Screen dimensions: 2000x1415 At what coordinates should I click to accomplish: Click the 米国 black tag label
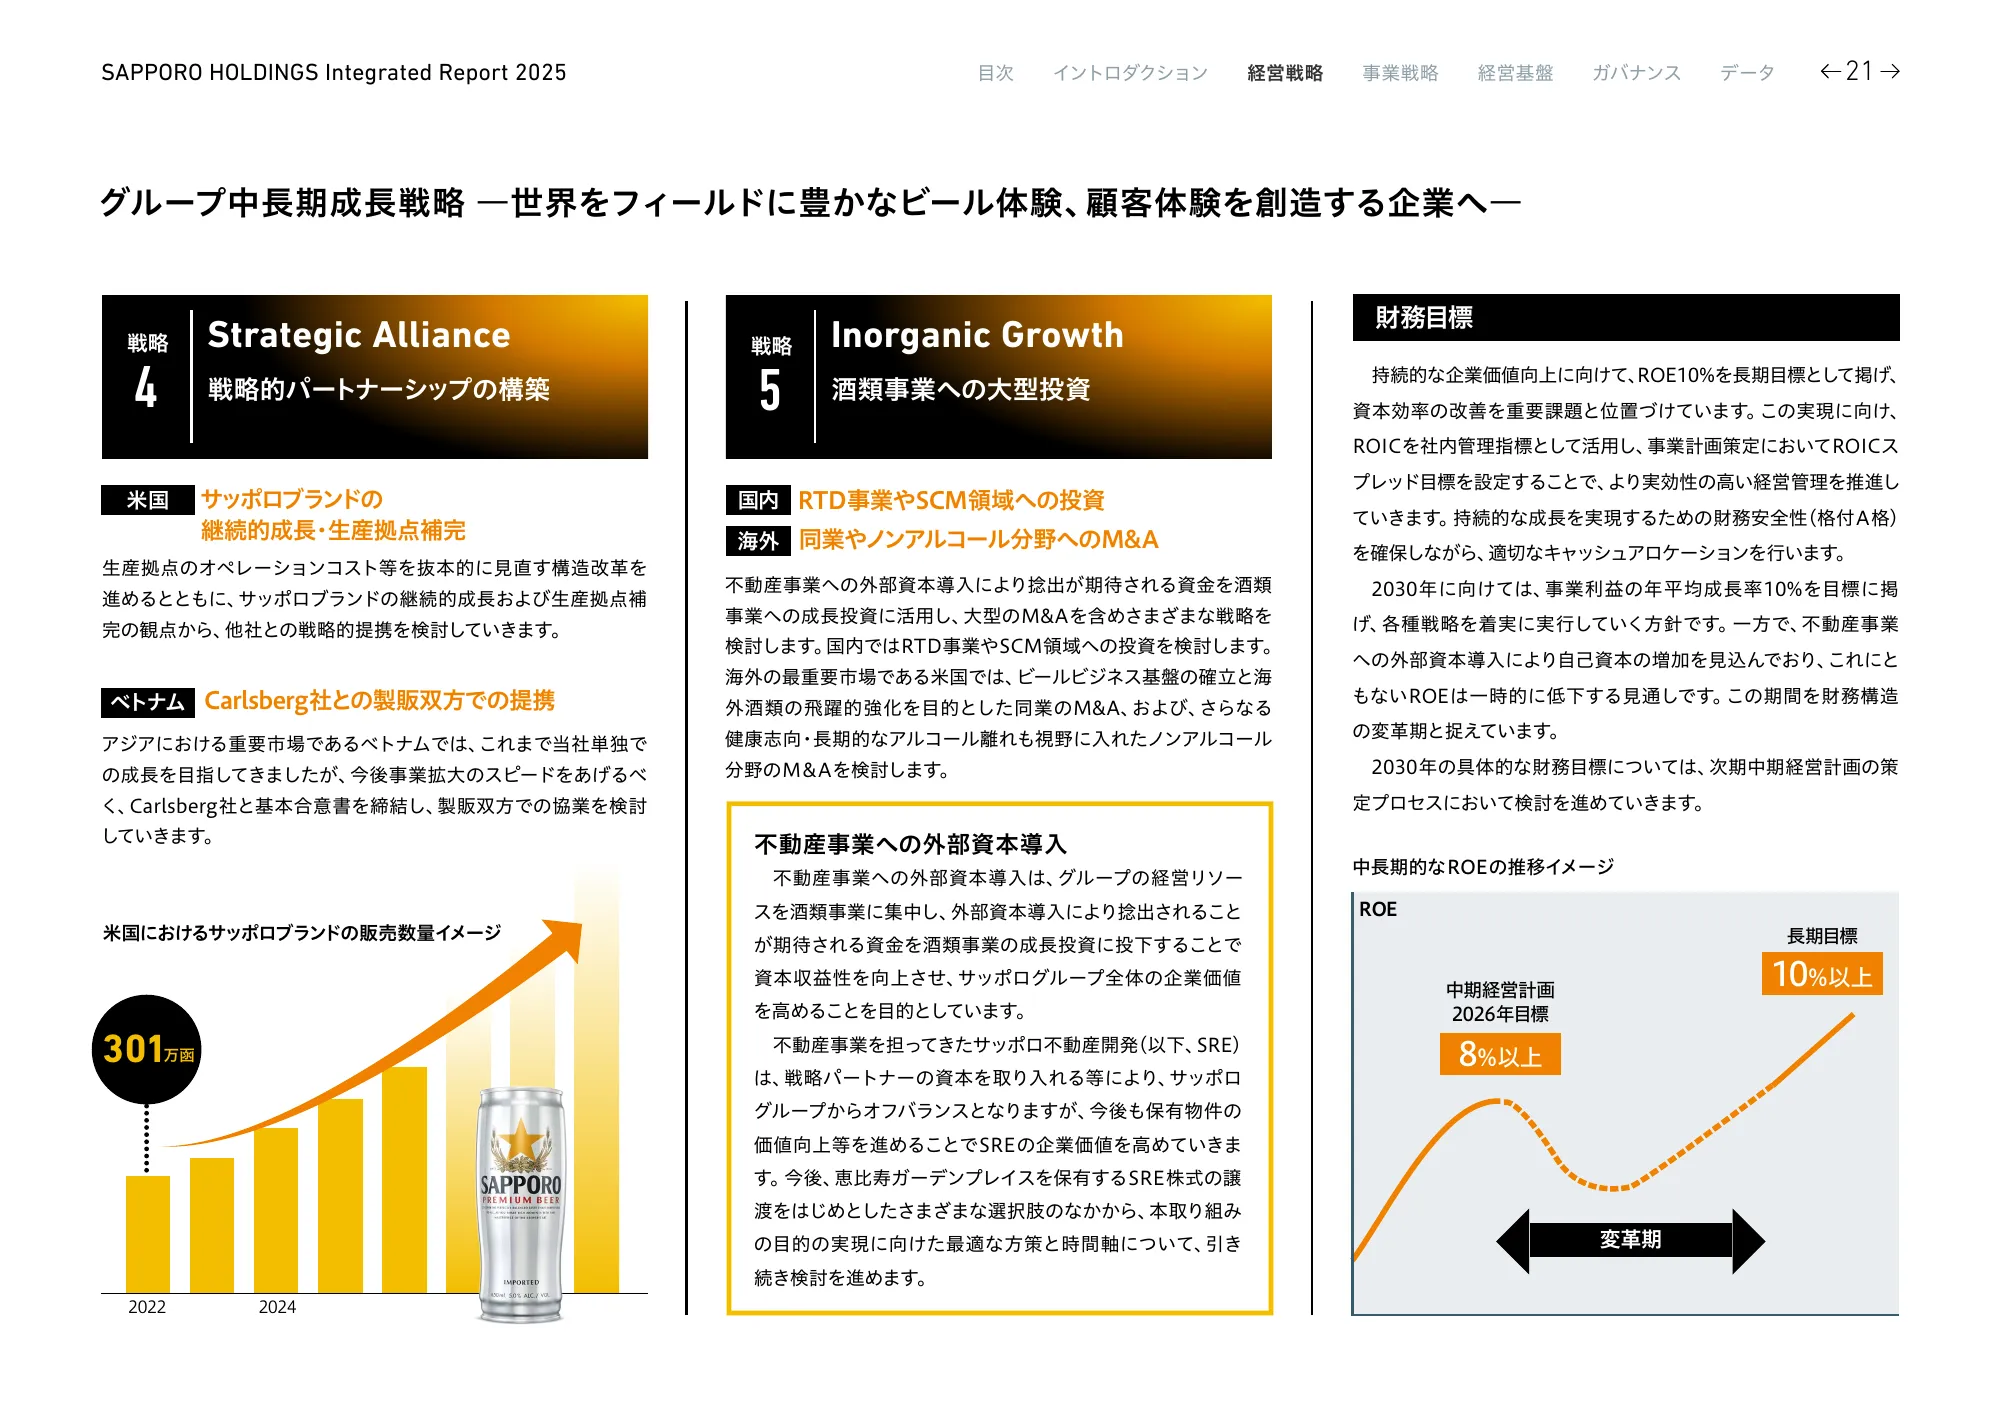pos(147,500)
